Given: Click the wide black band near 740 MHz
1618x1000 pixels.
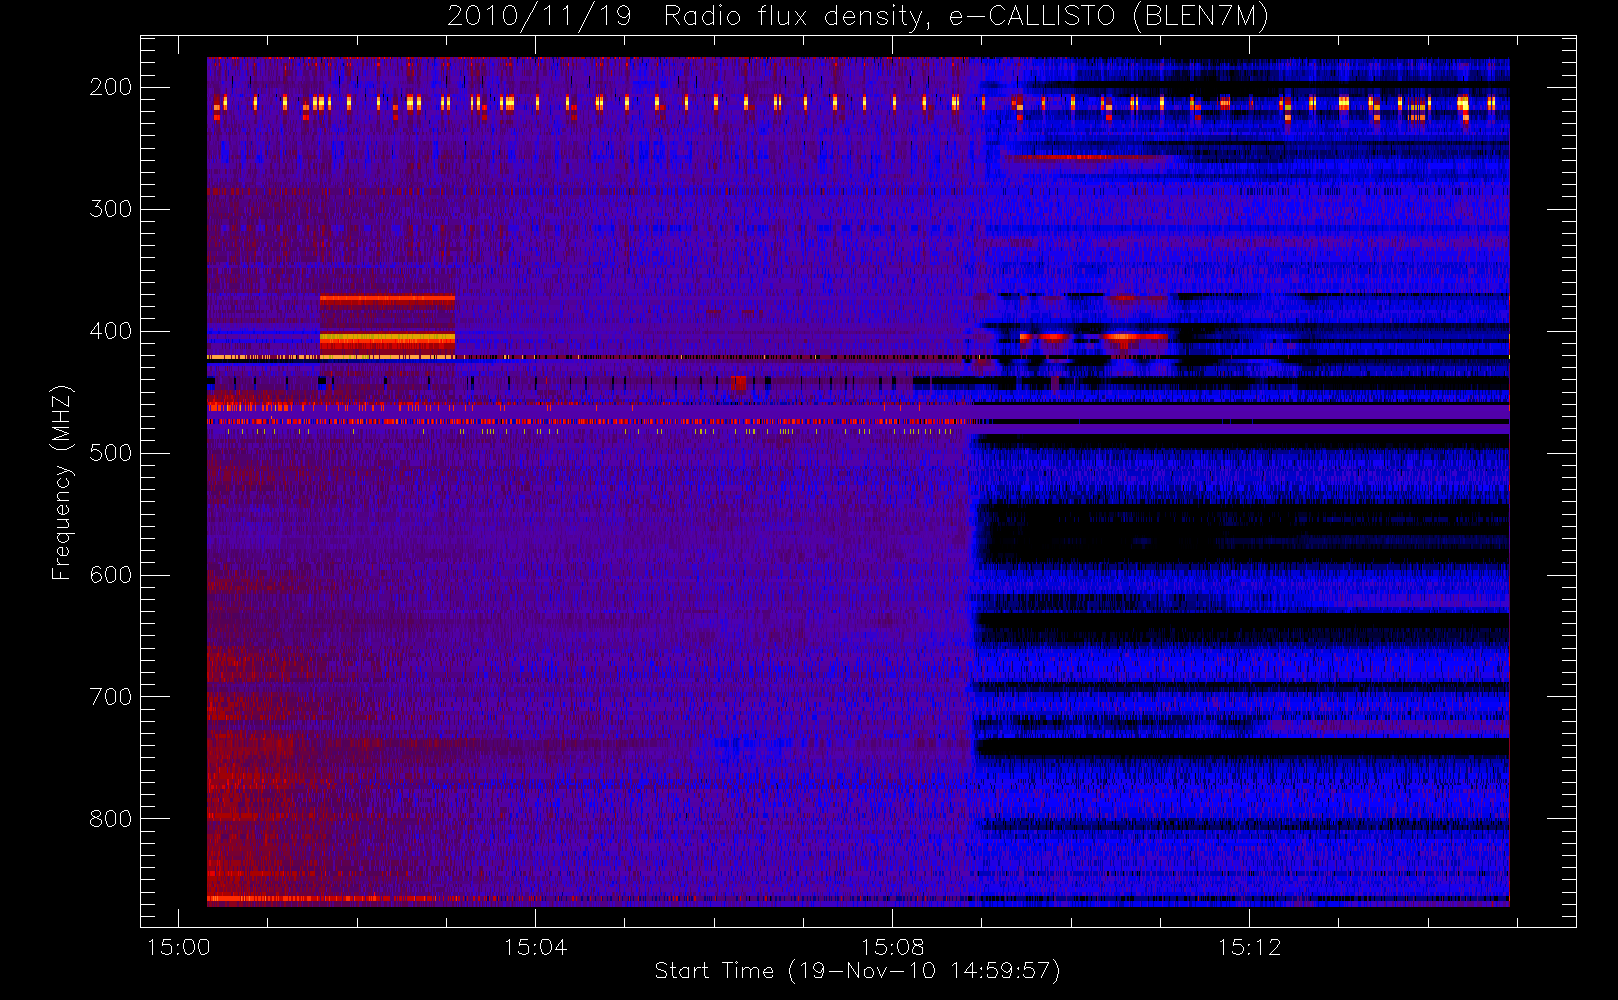Looking at the screenshot, I should pos(1242,747).
